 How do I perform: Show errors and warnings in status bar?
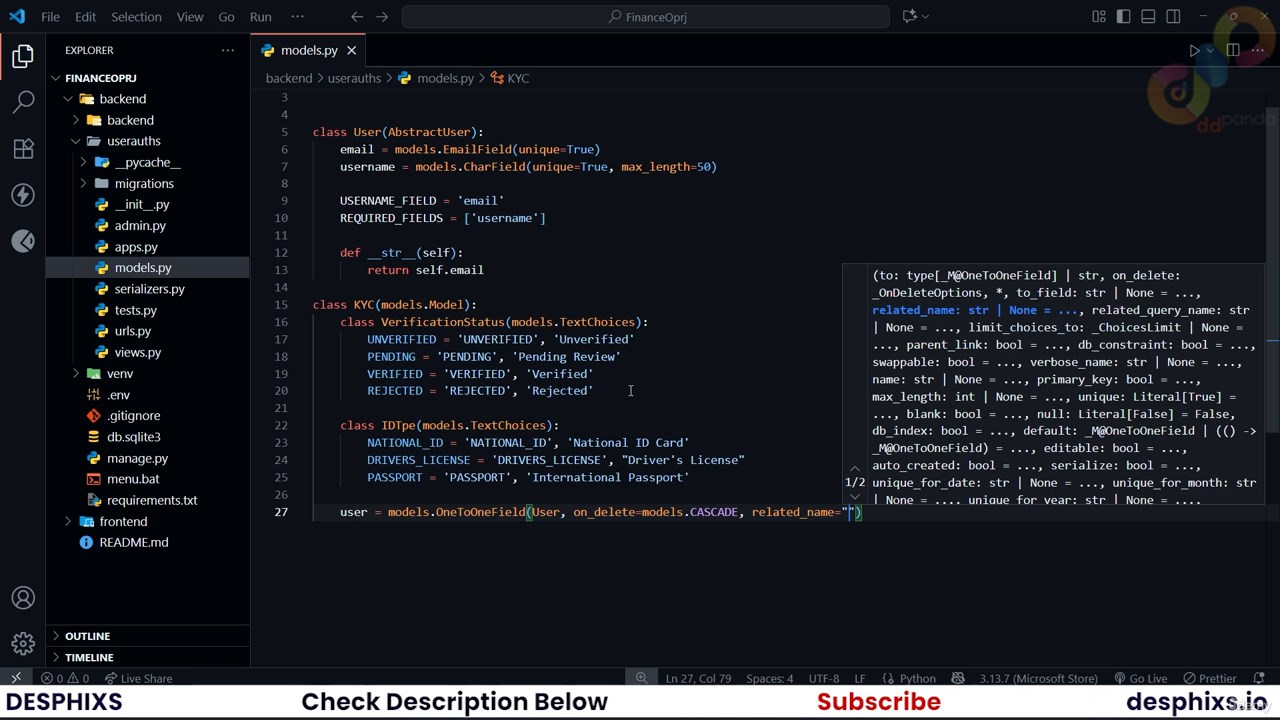pos(67,678)
